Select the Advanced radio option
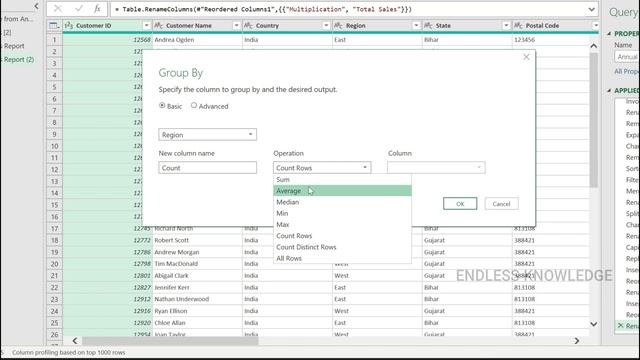 click(194, 105)
